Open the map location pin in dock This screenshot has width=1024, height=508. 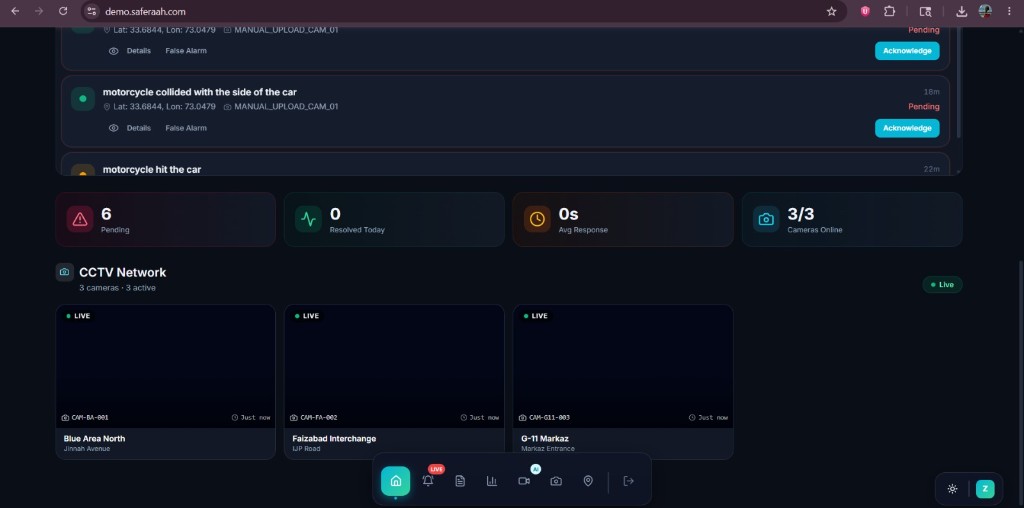coord(588,481)
